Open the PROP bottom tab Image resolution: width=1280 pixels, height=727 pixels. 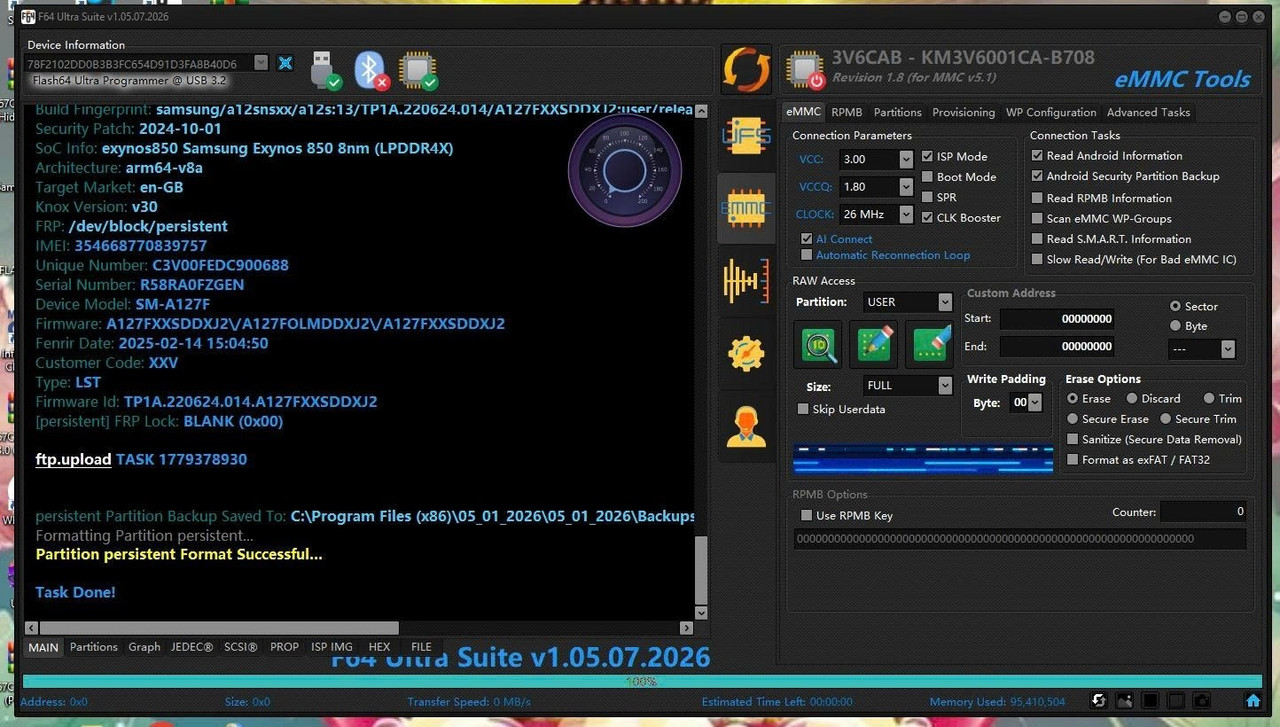coord(284,647)
